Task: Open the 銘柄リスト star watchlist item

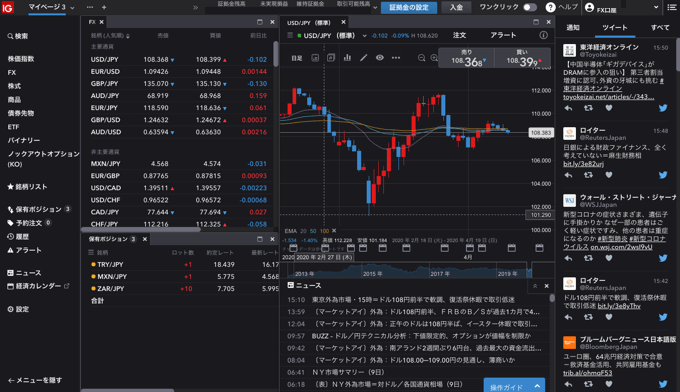Action: [27, 186]
